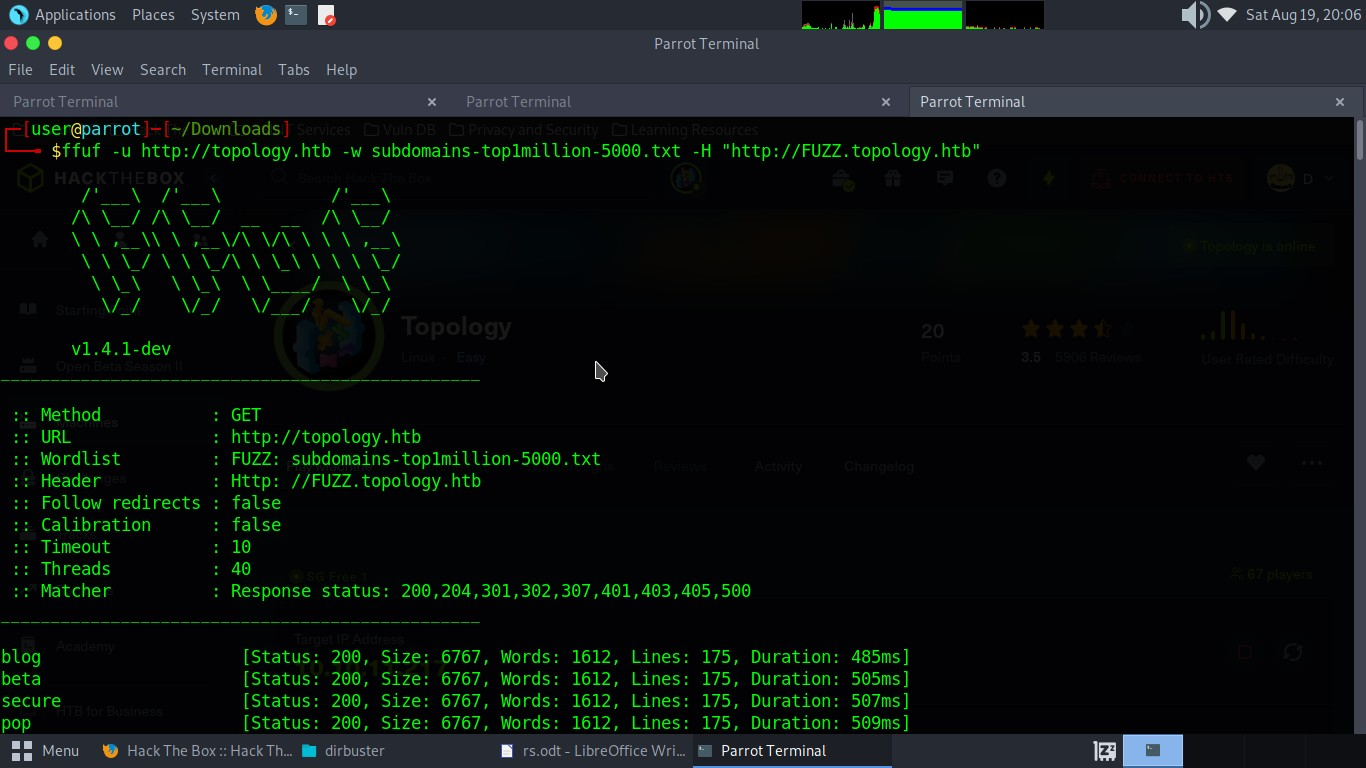Click the terminal vertical scrollbar
This screenshot has height=768, width=1366.
1359,140
